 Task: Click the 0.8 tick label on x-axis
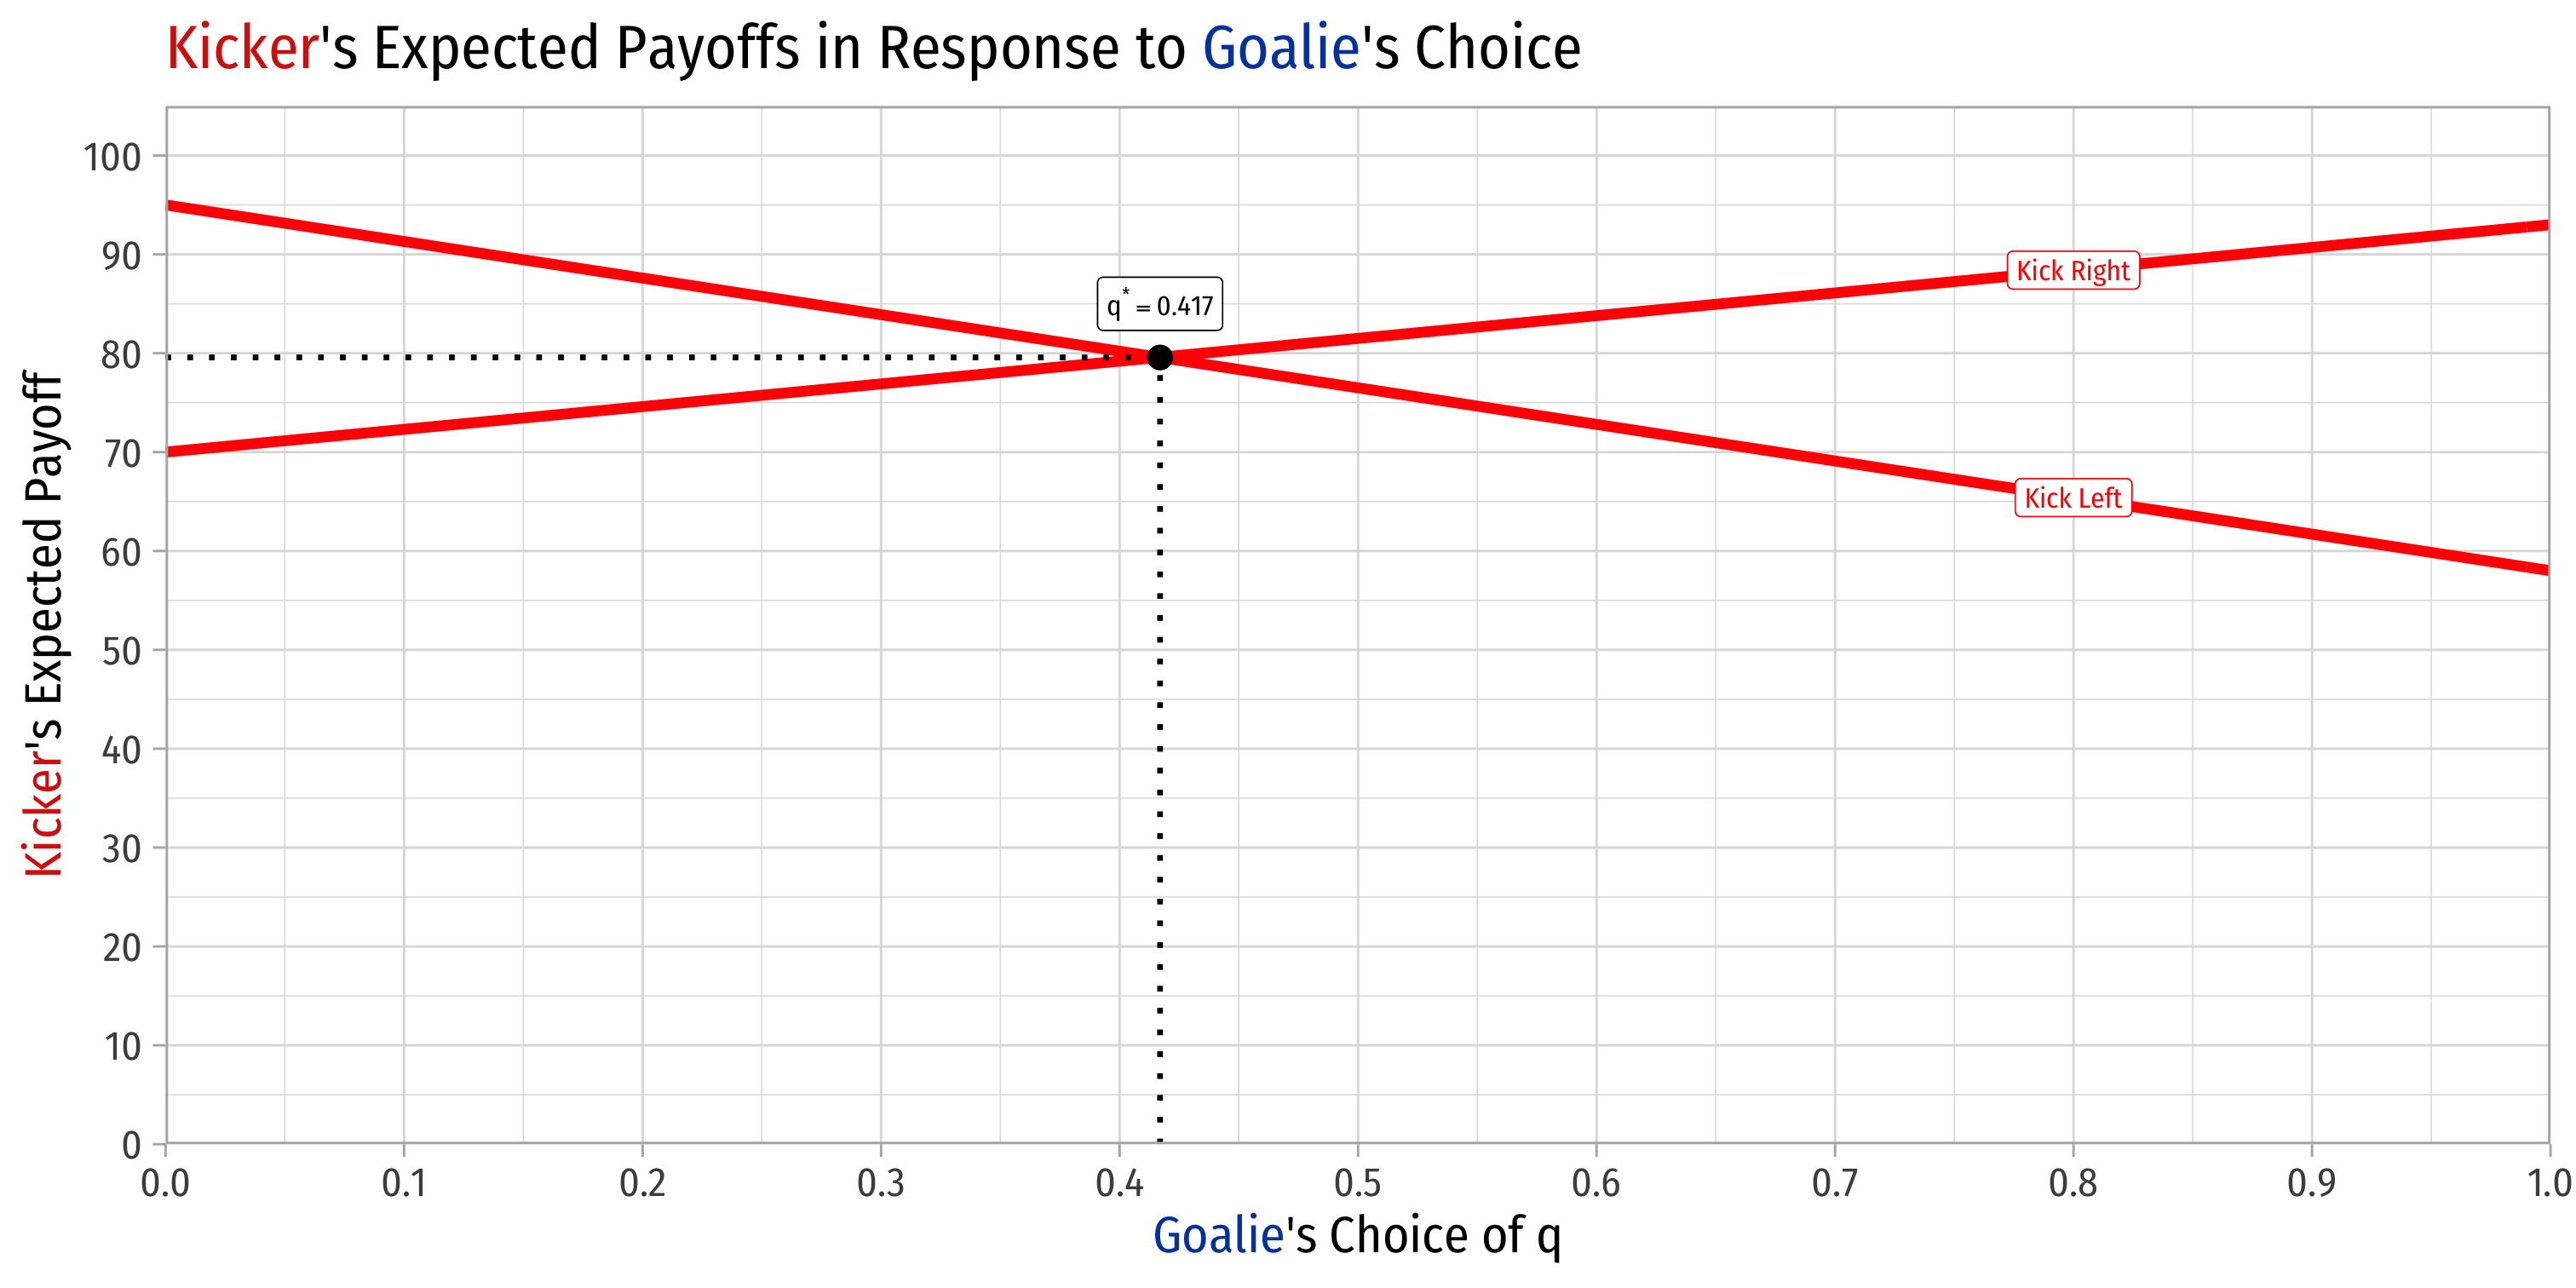(x=2073, y=1183)
